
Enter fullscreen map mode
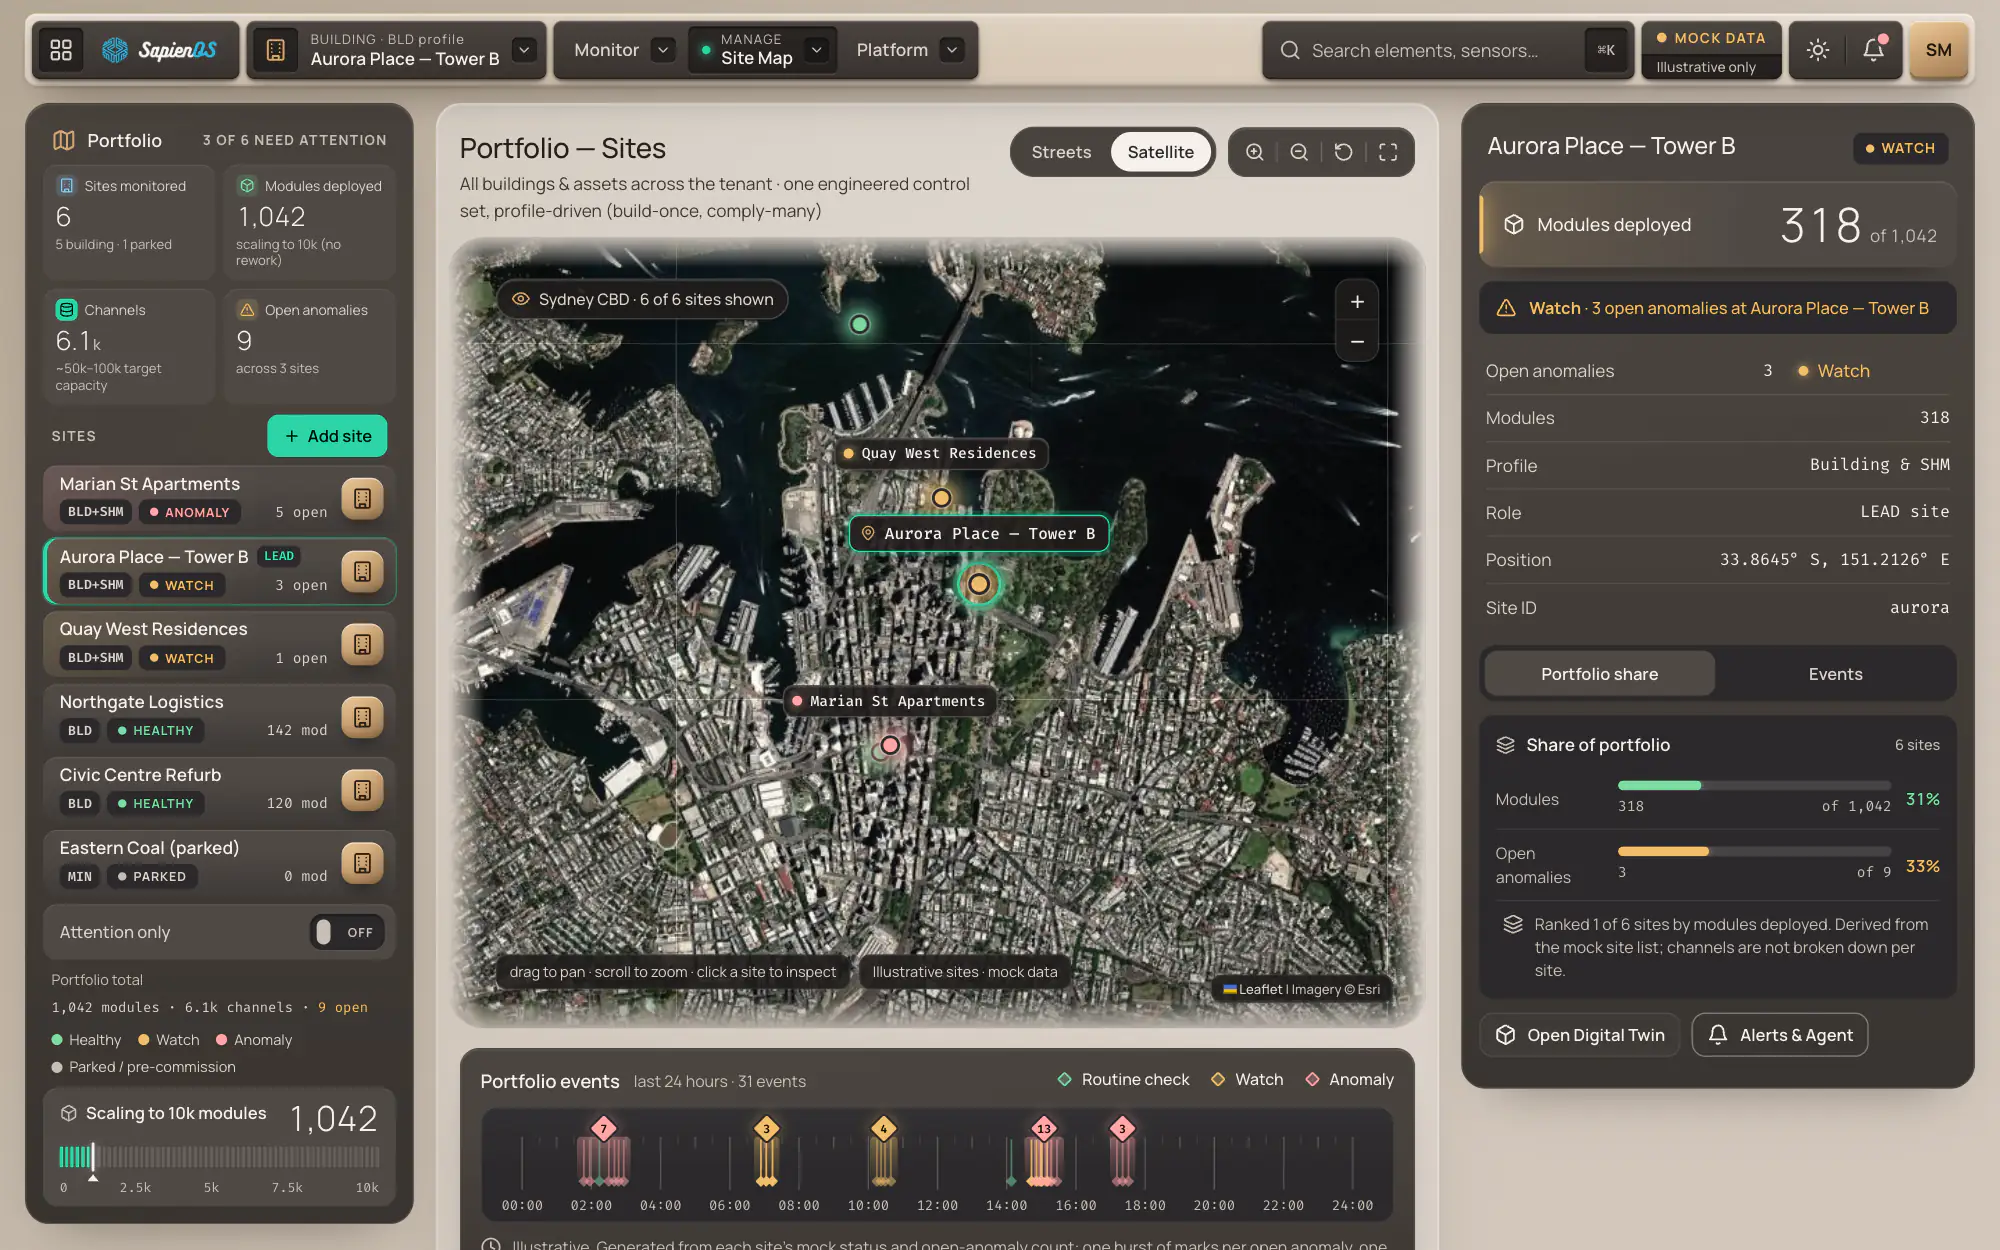tap(1388, 152)
